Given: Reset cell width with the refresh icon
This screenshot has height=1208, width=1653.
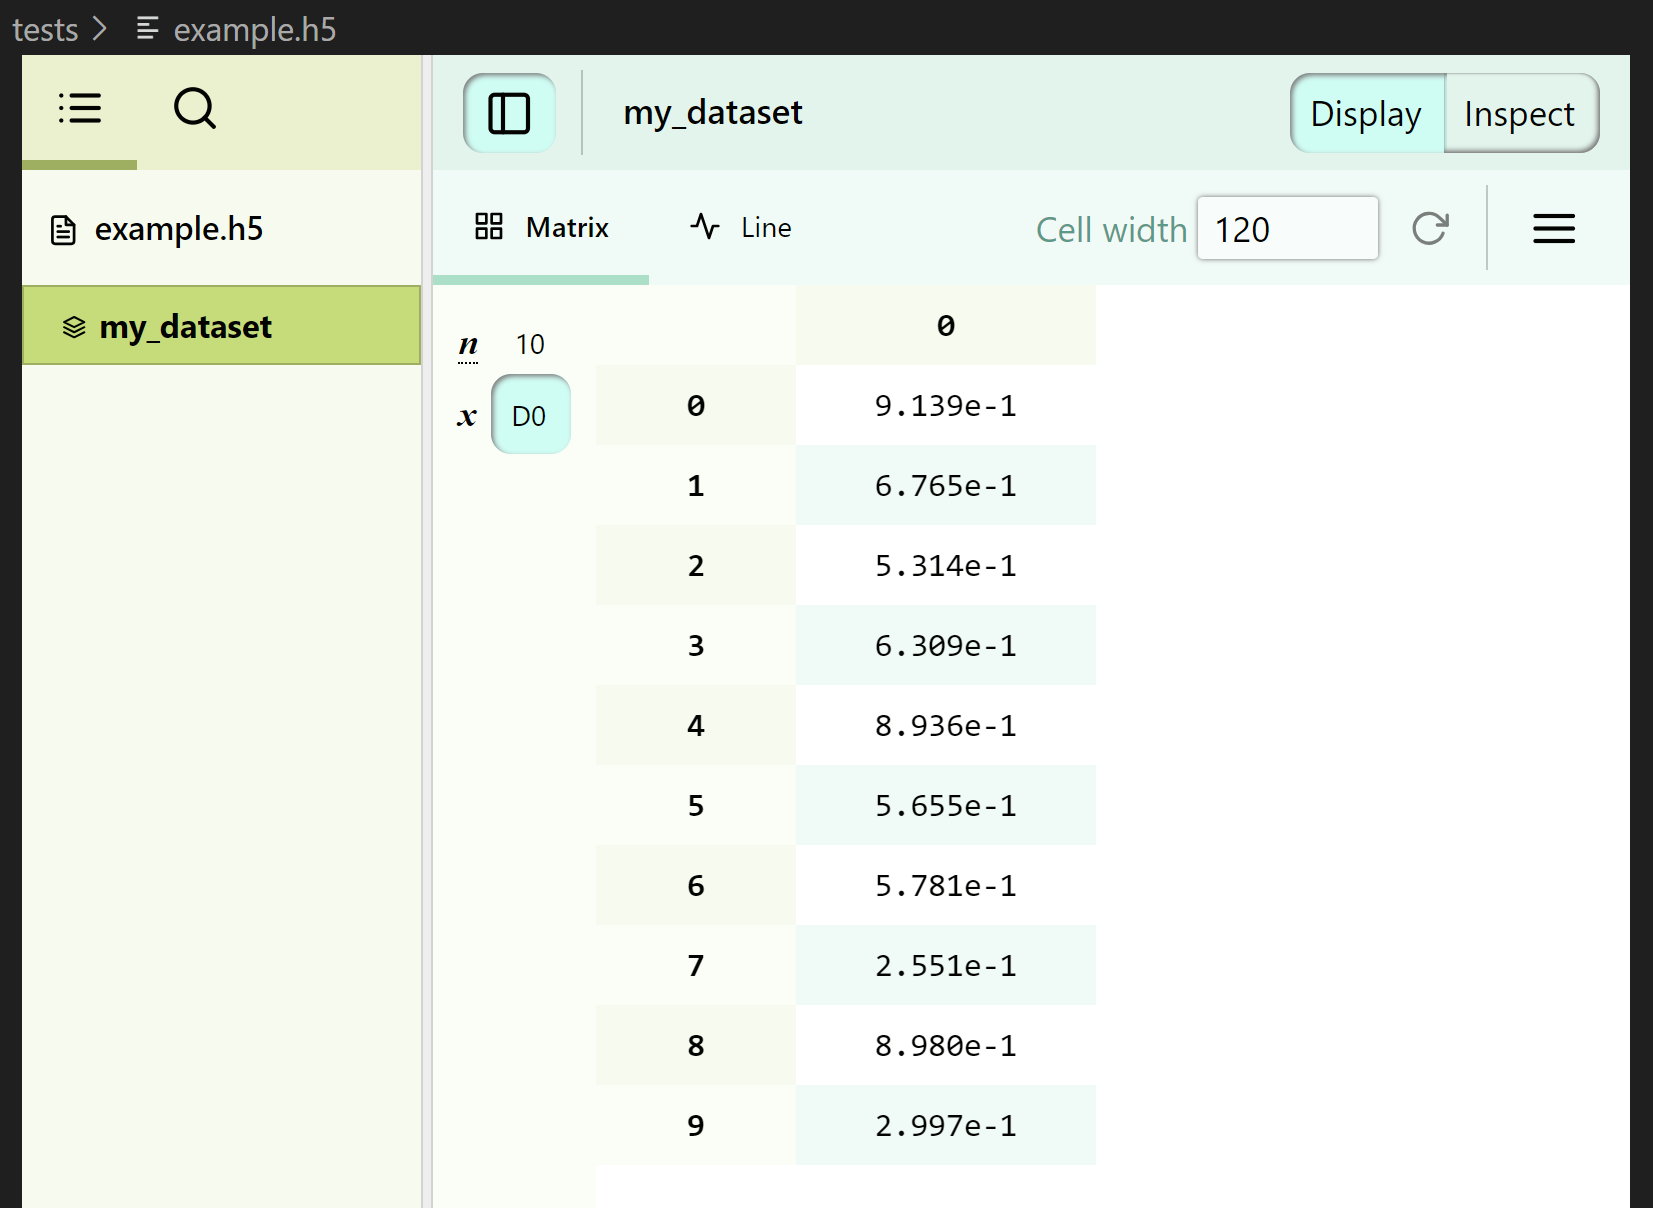Looking at the screenshot, I should pos(1430,229).
